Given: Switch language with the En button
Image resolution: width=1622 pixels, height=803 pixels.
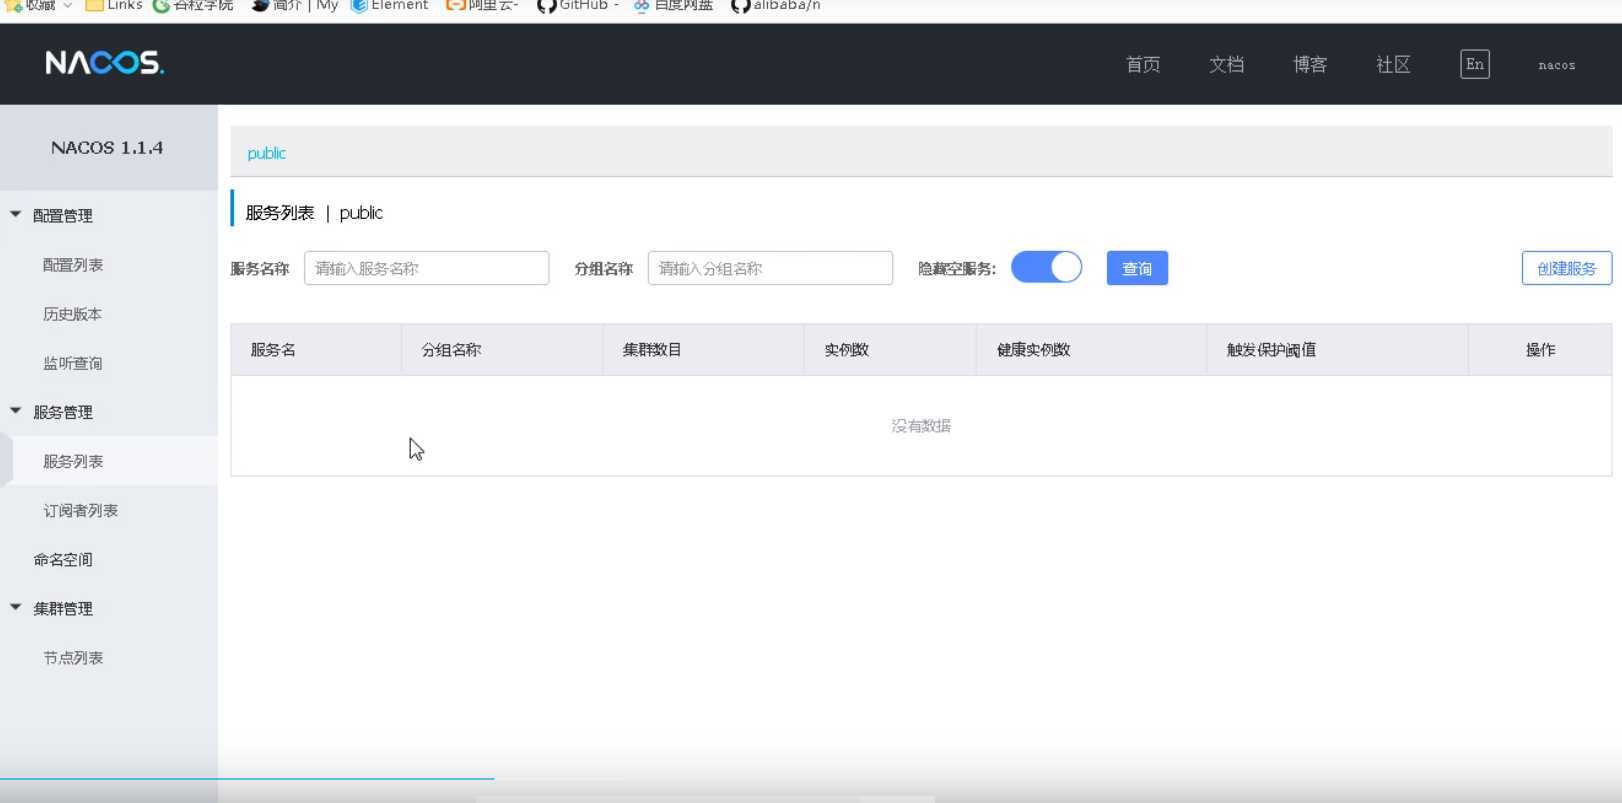Looking at the screenshot, I should tap(1475, 64).
